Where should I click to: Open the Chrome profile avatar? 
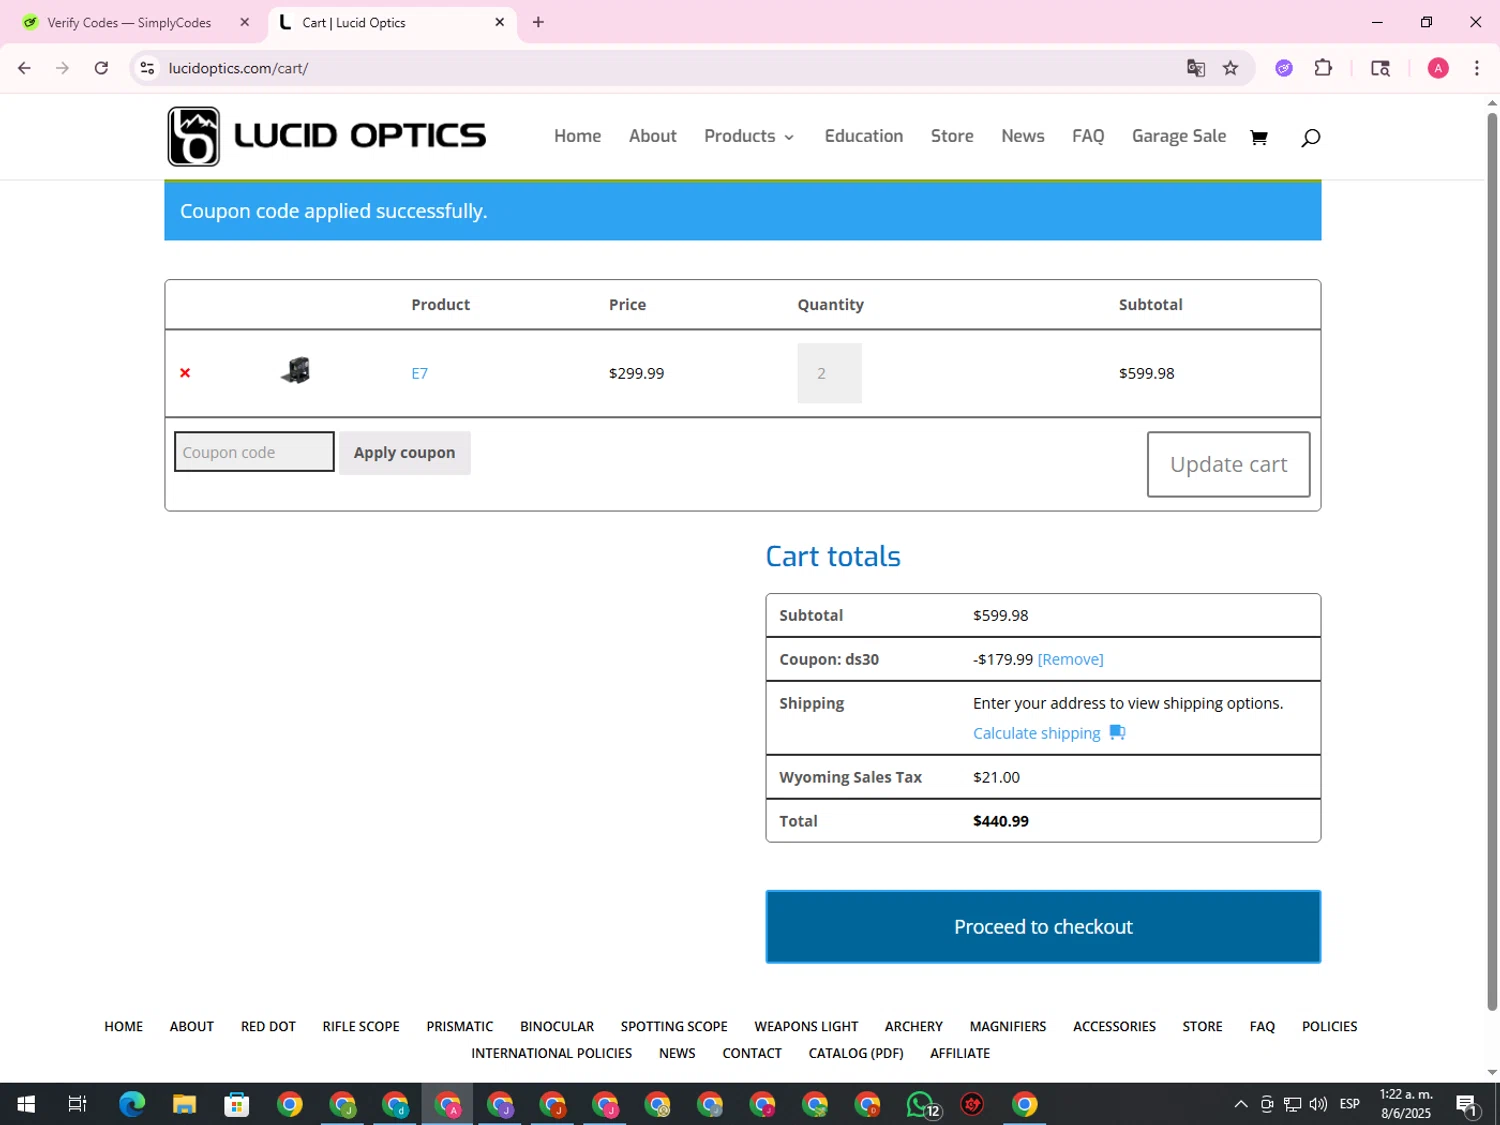[x=1438, y=68]
